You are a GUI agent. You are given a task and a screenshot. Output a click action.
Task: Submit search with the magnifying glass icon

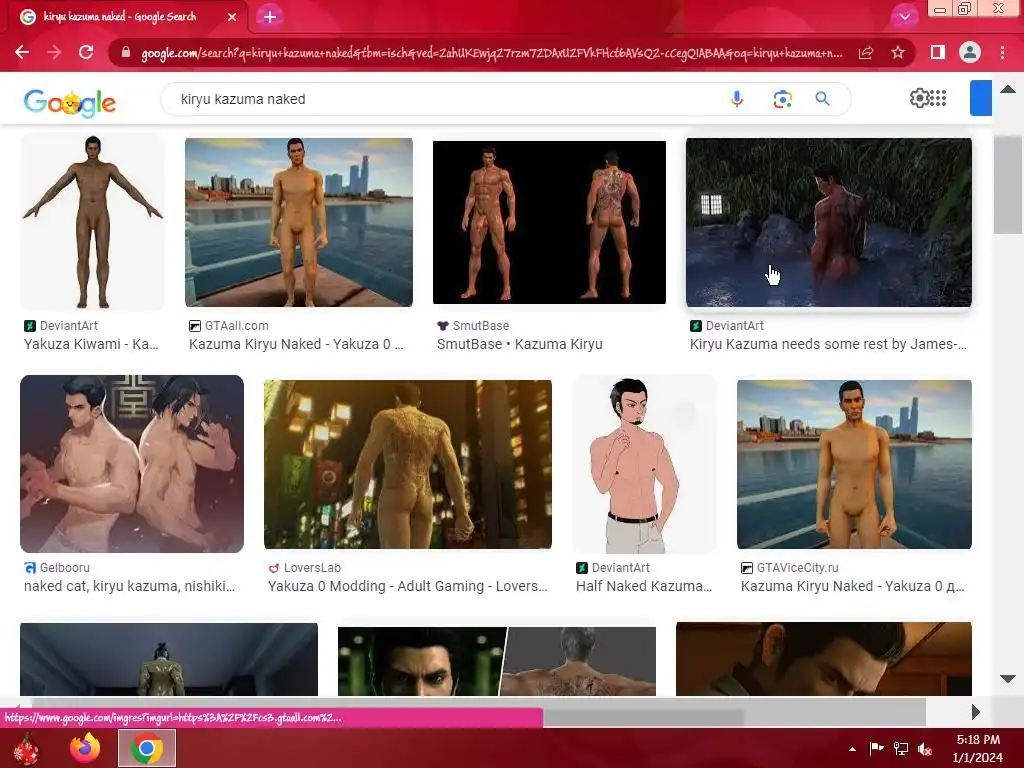[822, 99]
